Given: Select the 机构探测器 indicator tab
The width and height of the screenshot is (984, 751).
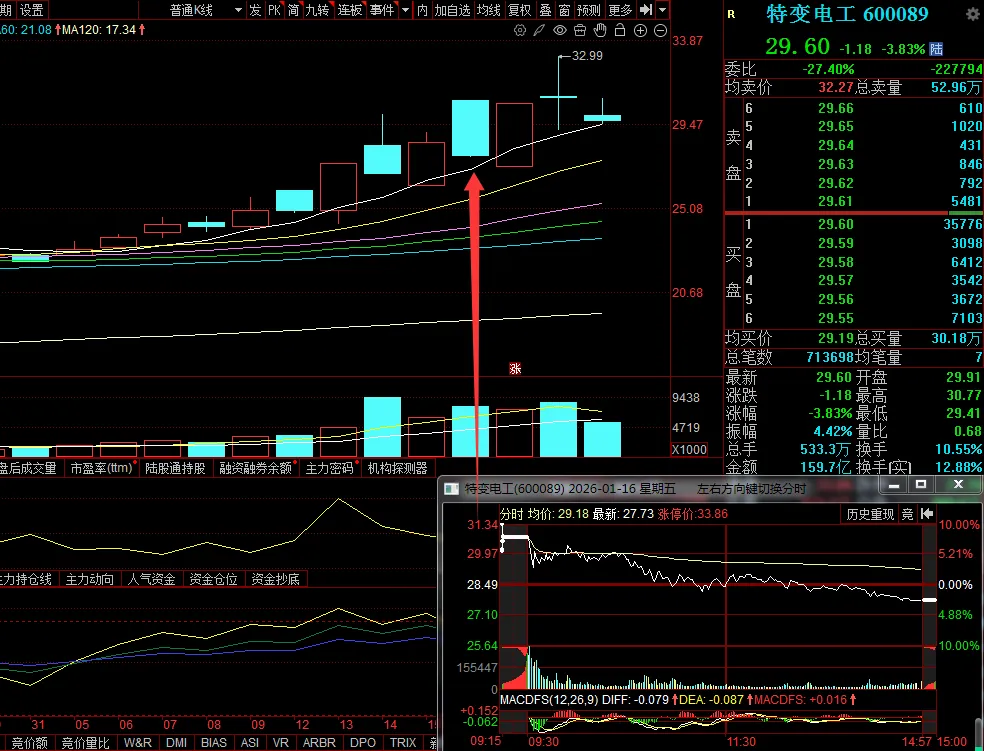Looking at the screenshot, I should (397, 468).
